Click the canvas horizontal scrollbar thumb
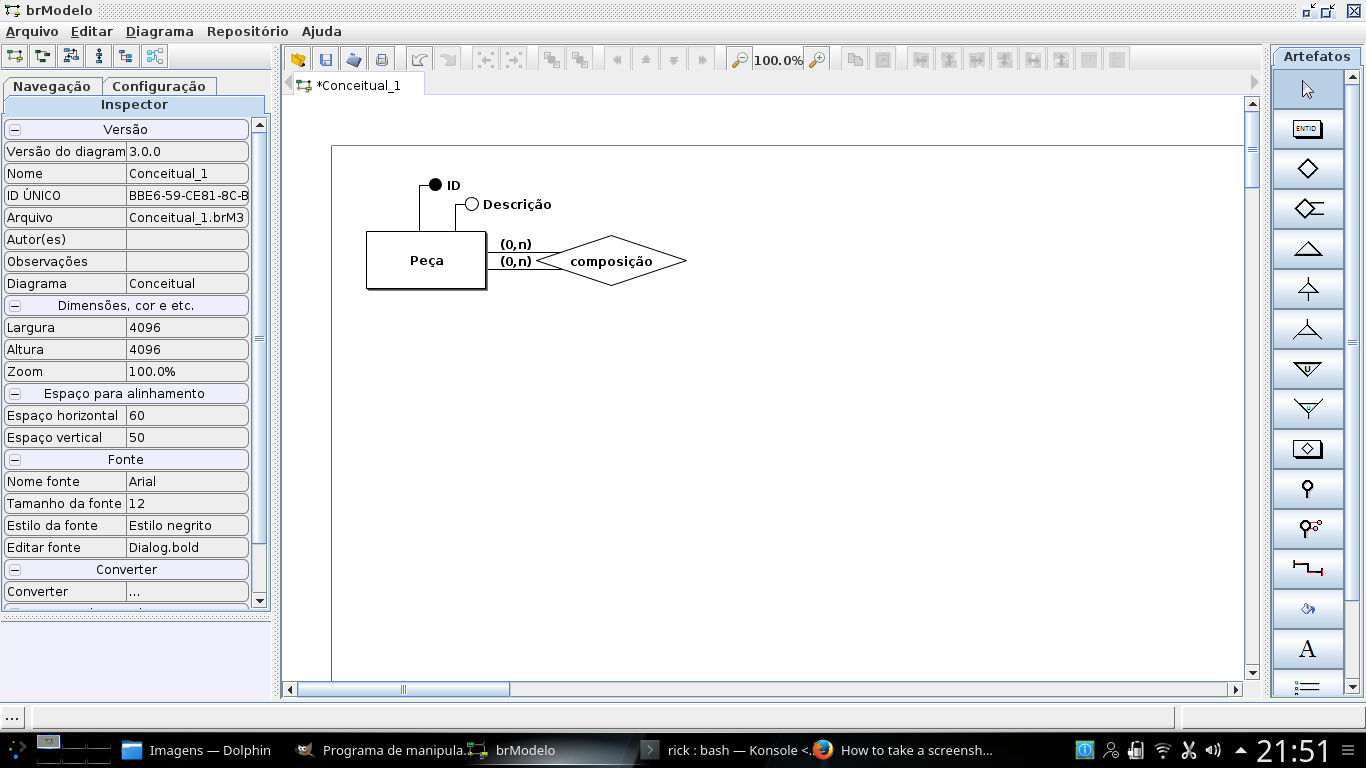The height and width of the screenshot is (768, 1366). pos(404,690)
